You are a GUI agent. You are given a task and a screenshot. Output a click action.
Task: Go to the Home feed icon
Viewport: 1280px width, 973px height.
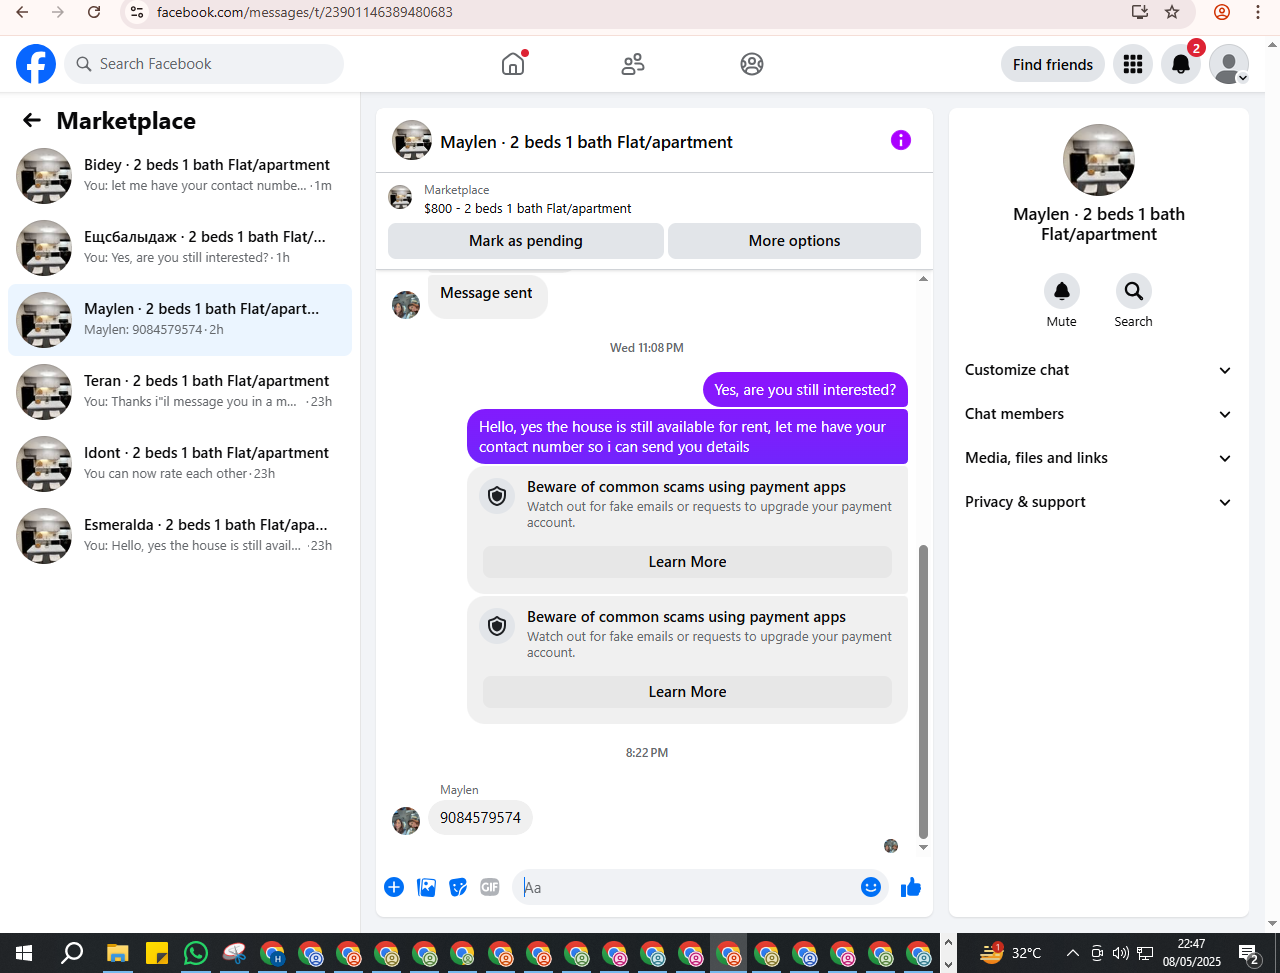pos(513,64)
